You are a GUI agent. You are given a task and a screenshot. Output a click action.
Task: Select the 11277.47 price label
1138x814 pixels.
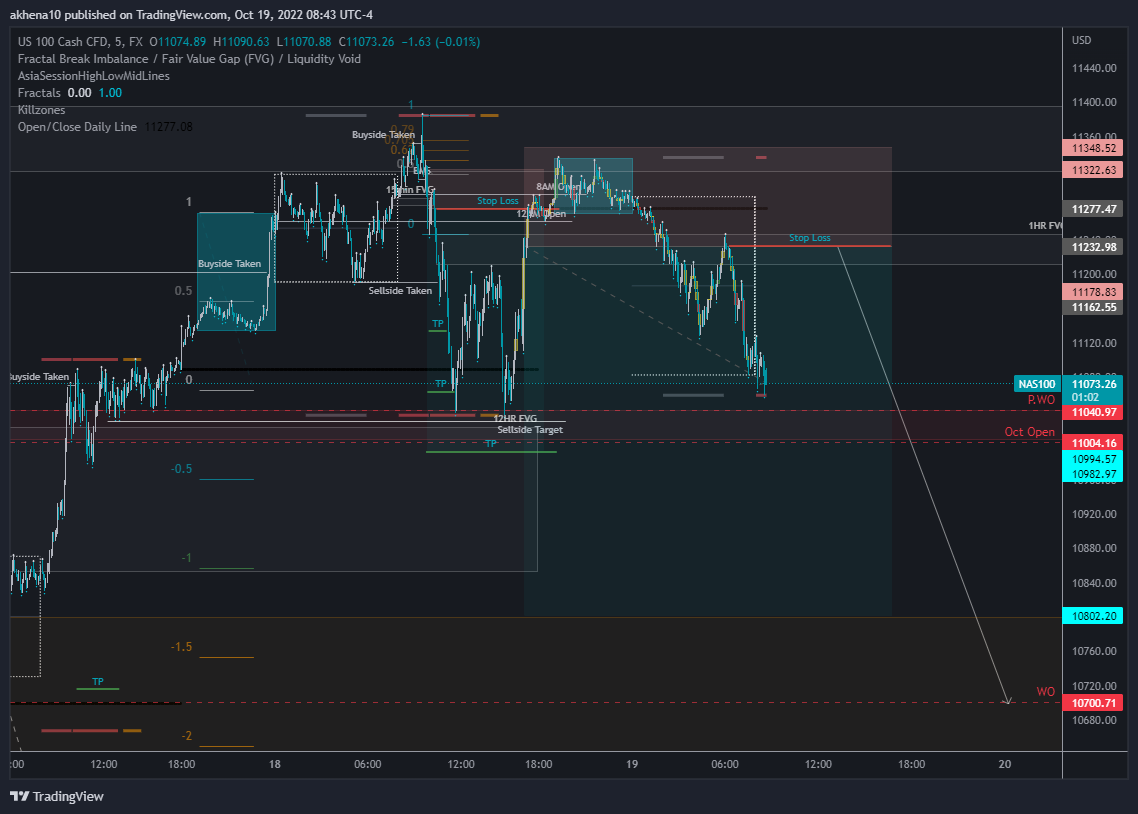pyautogui.click(x=1093, y=209)
